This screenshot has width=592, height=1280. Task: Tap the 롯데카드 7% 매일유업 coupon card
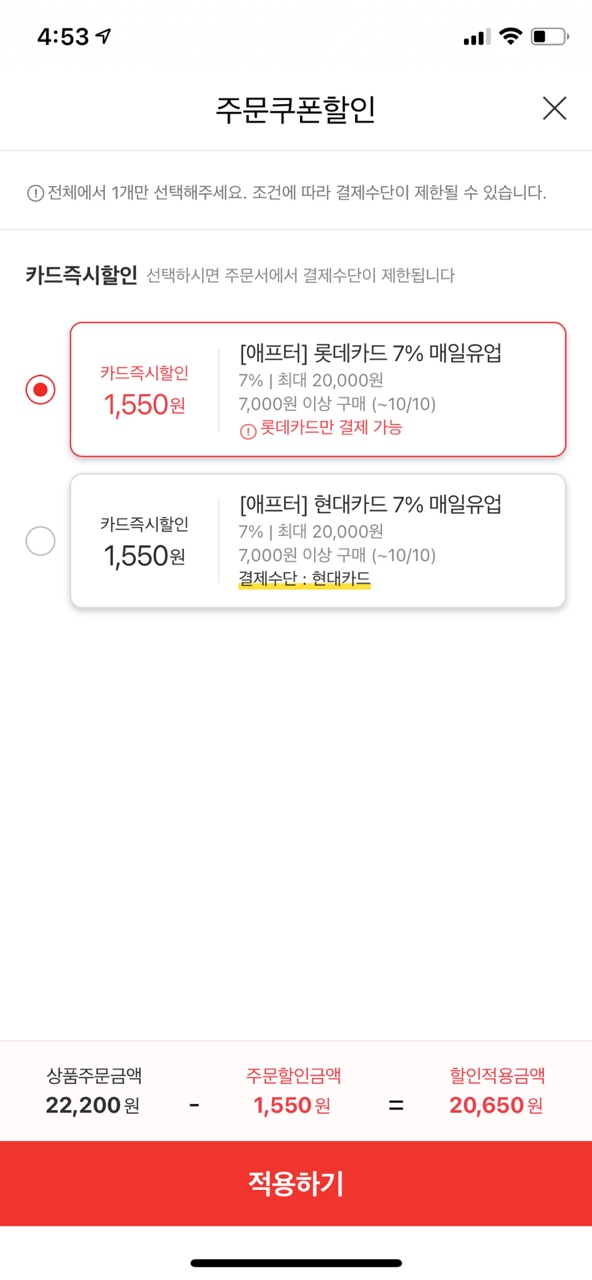(318, 389)
